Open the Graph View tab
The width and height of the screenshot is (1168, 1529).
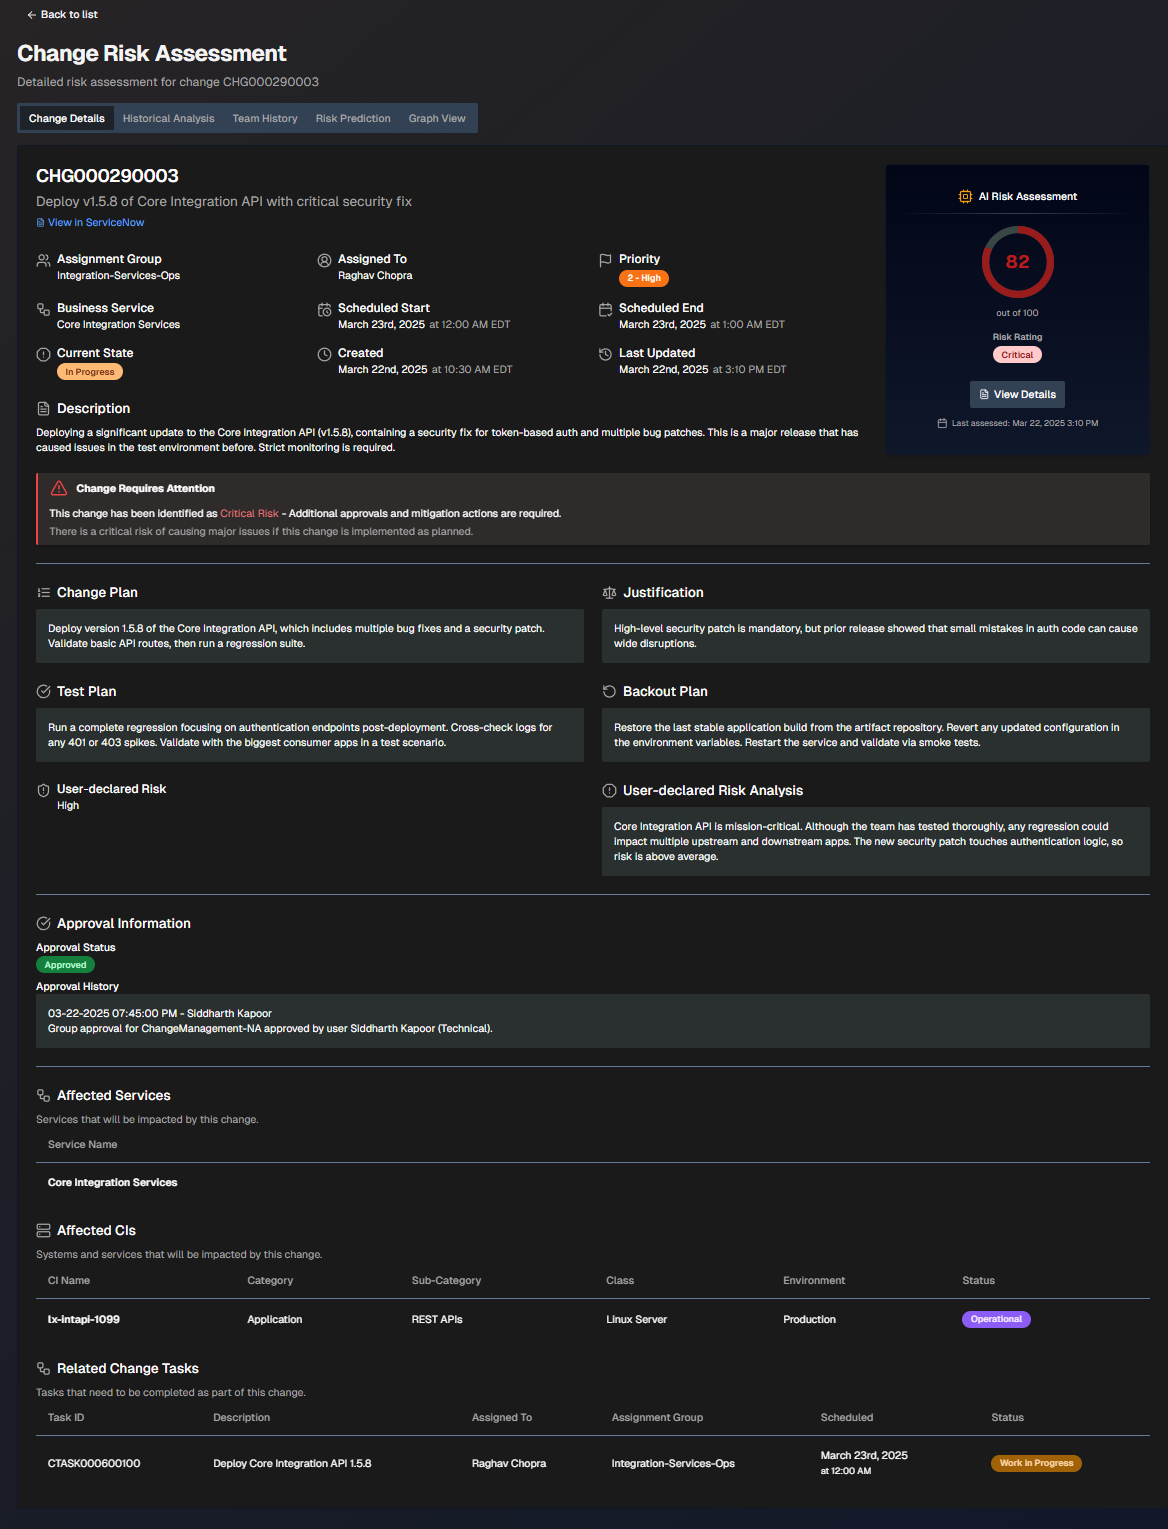tap(436, 118)
